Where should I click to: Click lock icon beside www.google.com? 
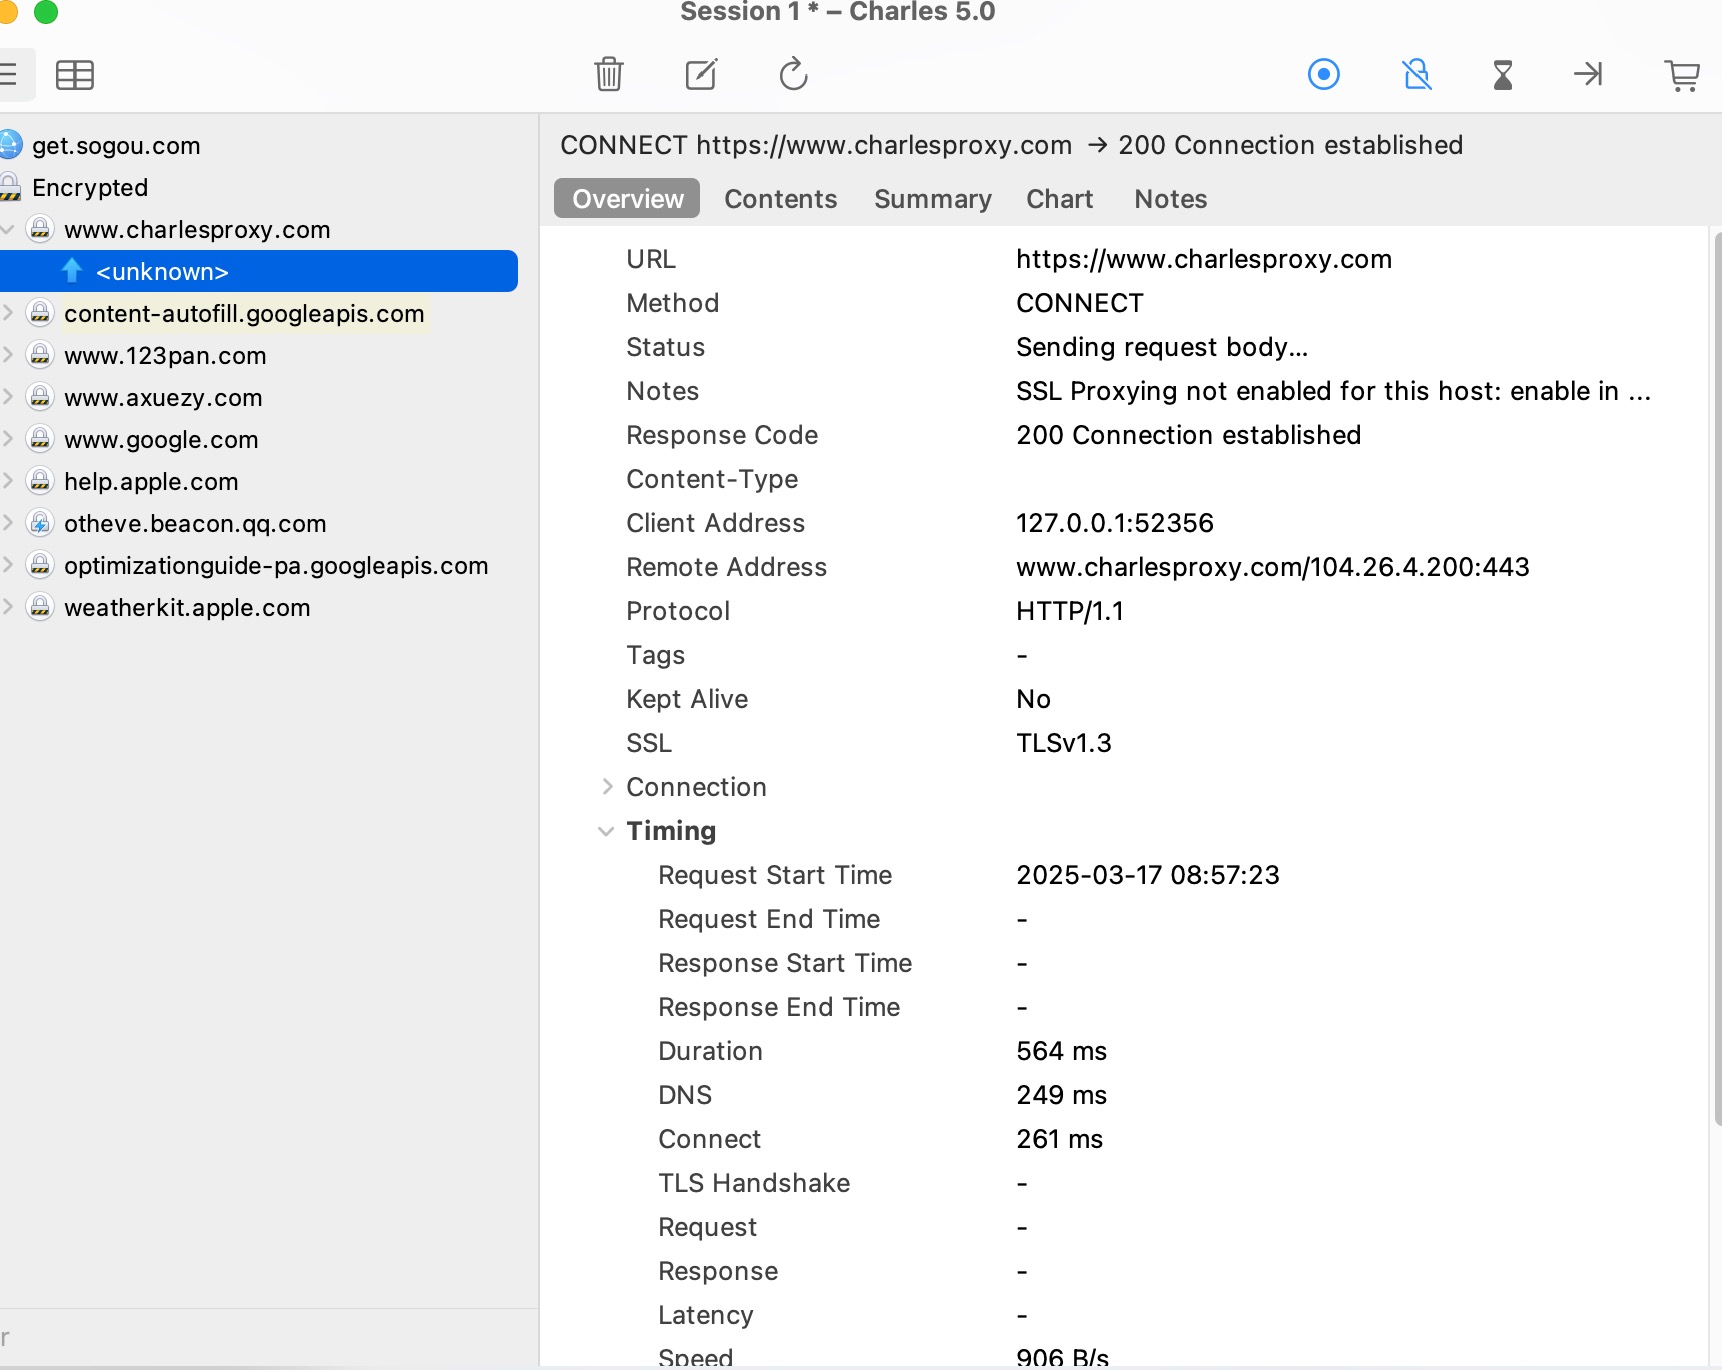[x=40, y=439]
